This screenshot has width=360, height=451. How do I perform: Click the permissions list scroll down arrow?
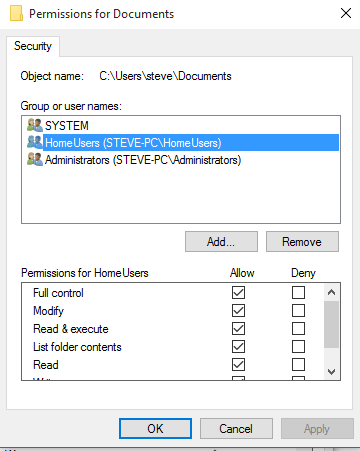click(331, 371)
